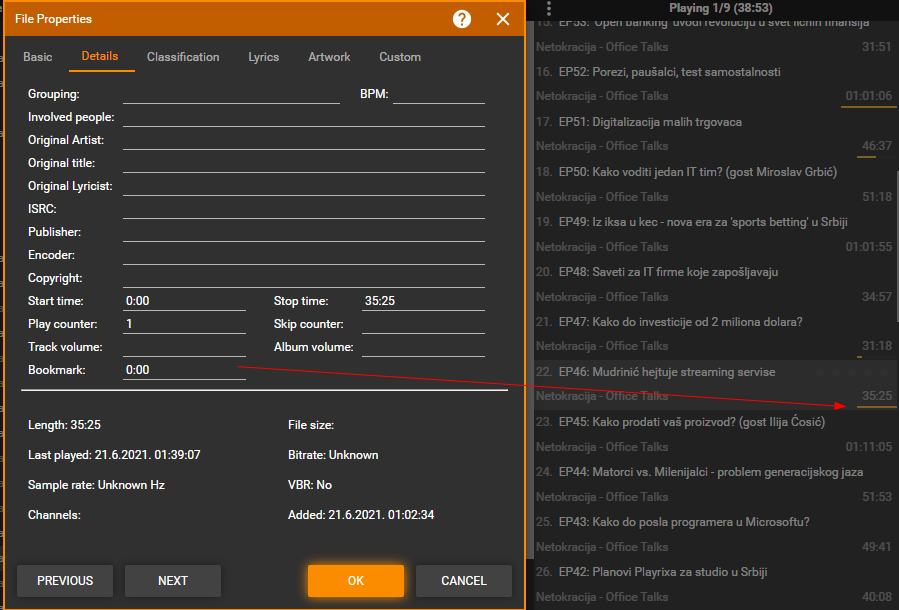Image resolution: width=899 pixels, height=610 pixels.
Task: Click the help question mark icon
Action: 462,19
